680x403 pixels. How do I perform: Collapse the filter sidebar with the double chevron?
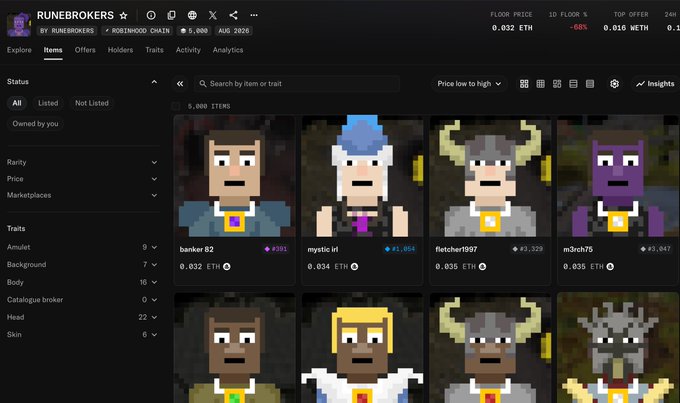point(180,84)
